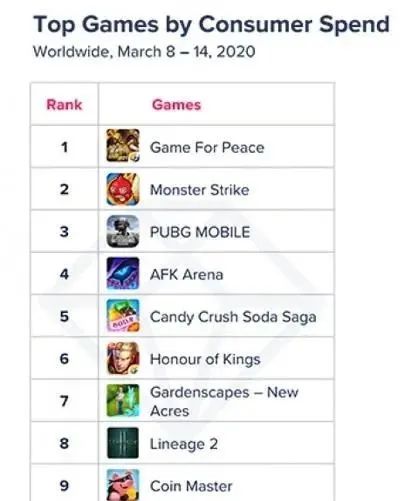Open the Lineage 2 app icon

click(123, 443)
